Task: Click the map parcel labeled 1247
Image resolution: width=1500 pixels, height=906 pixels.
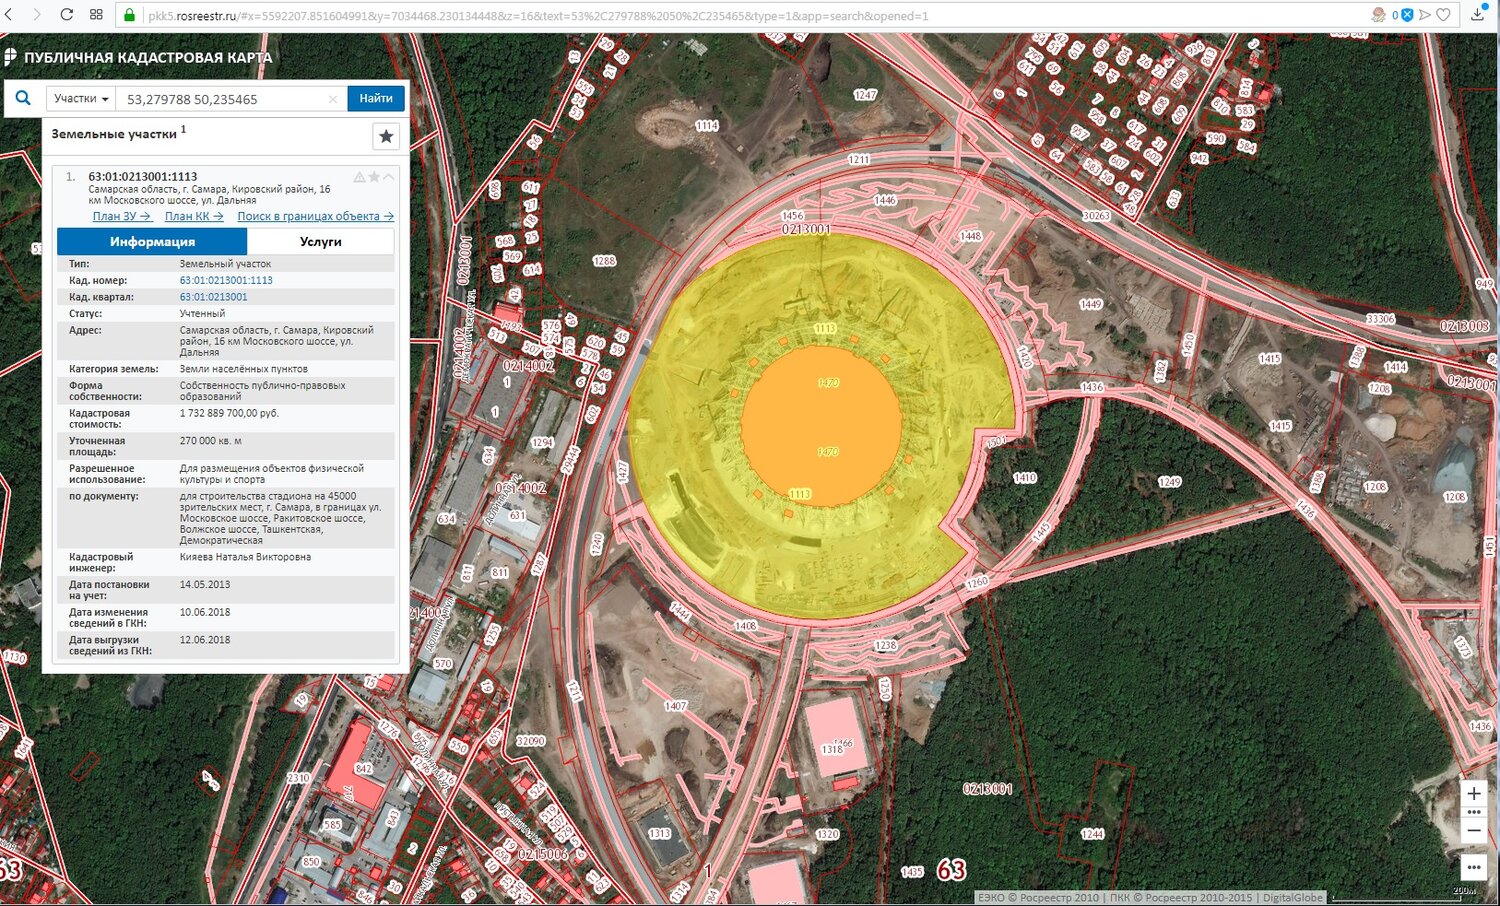Action: point(865,95)
